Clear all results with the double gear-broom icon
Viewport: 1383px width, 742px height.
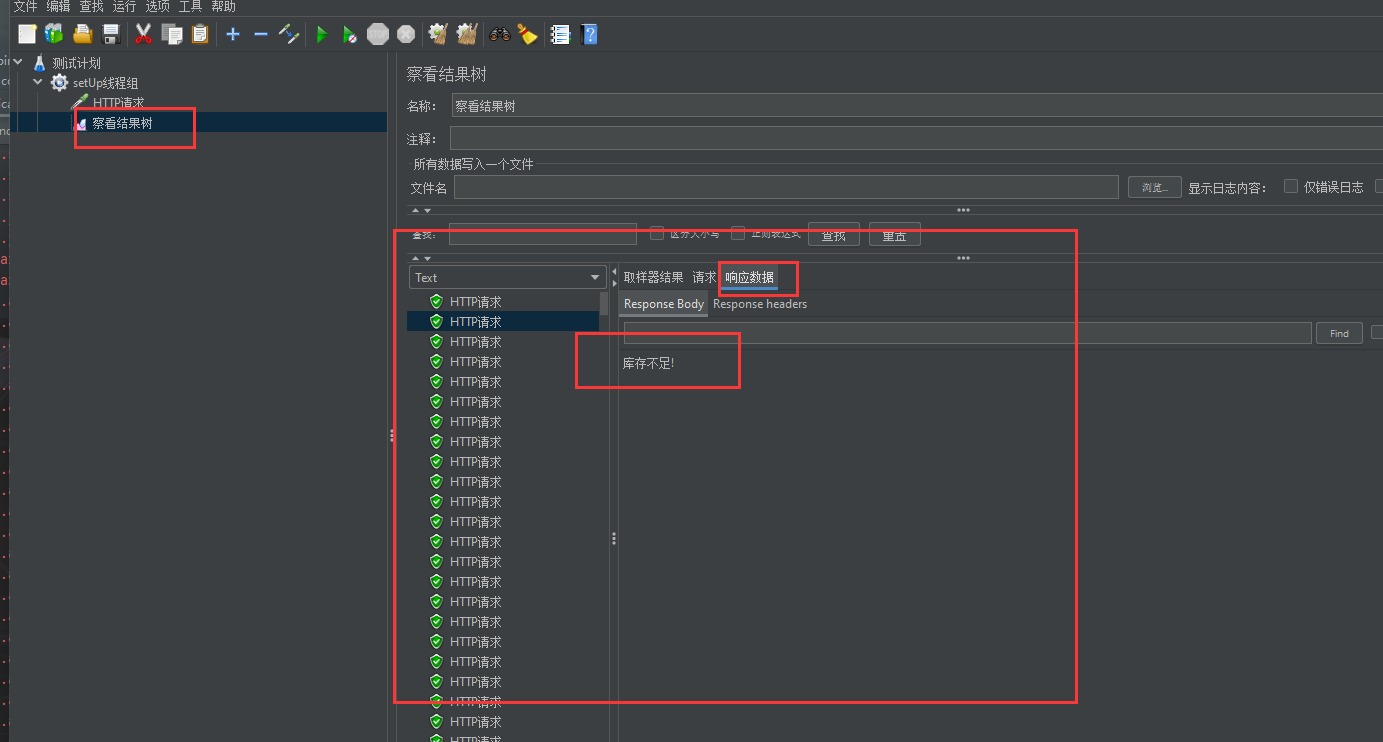pyautogui.click(x=467, y=35)
